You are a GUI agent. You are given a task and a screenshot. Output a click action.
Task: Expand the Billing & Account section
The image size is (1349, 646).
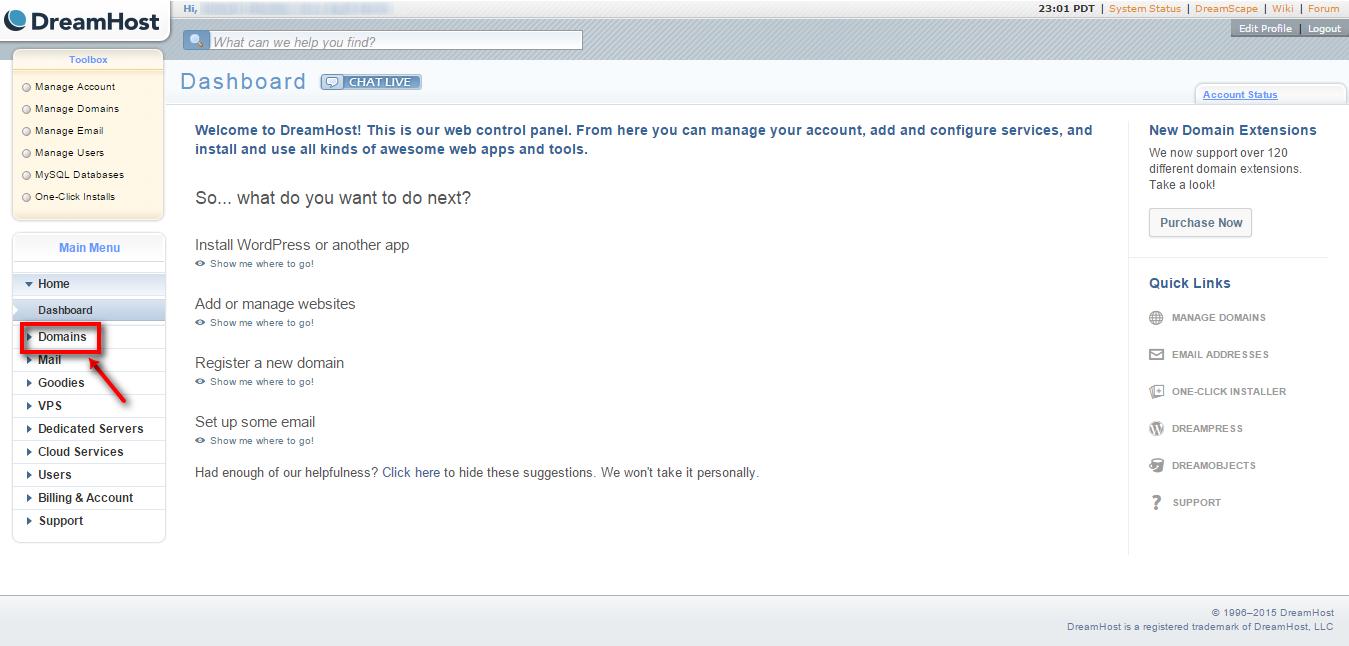point(85,498)
